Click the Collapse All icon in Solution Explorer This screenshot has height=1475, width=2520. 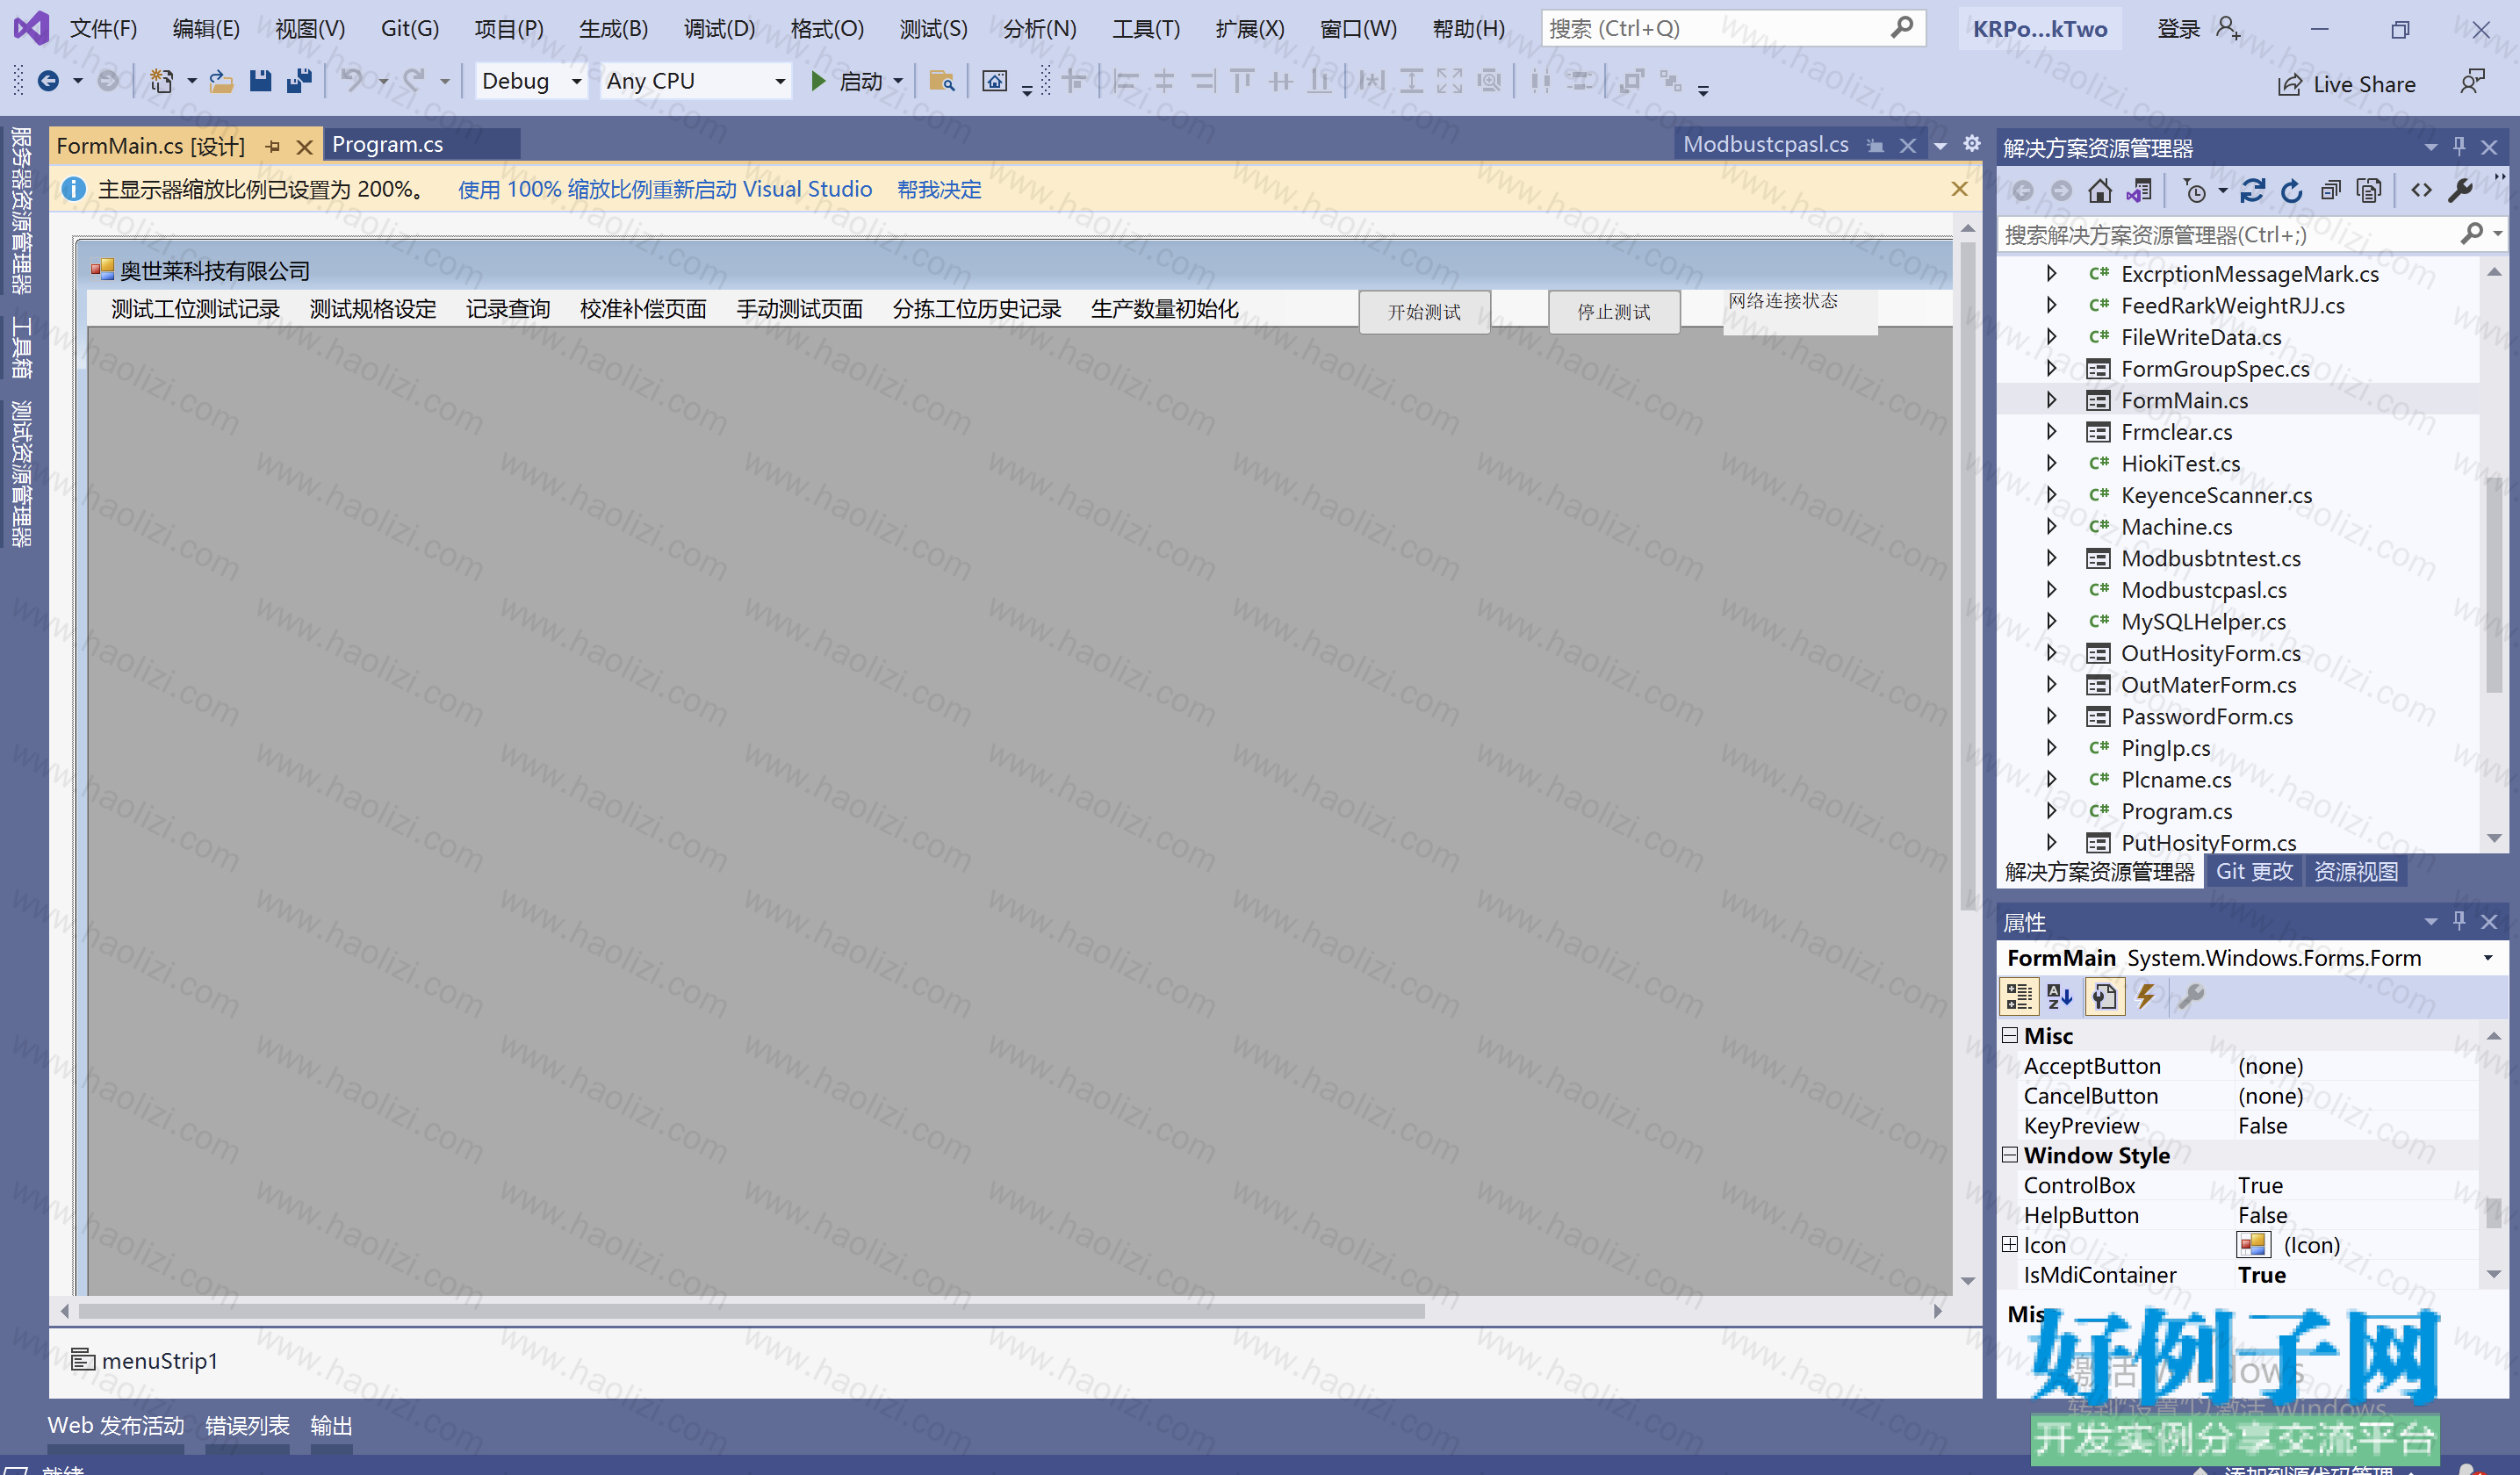(x=2330, y=190)
